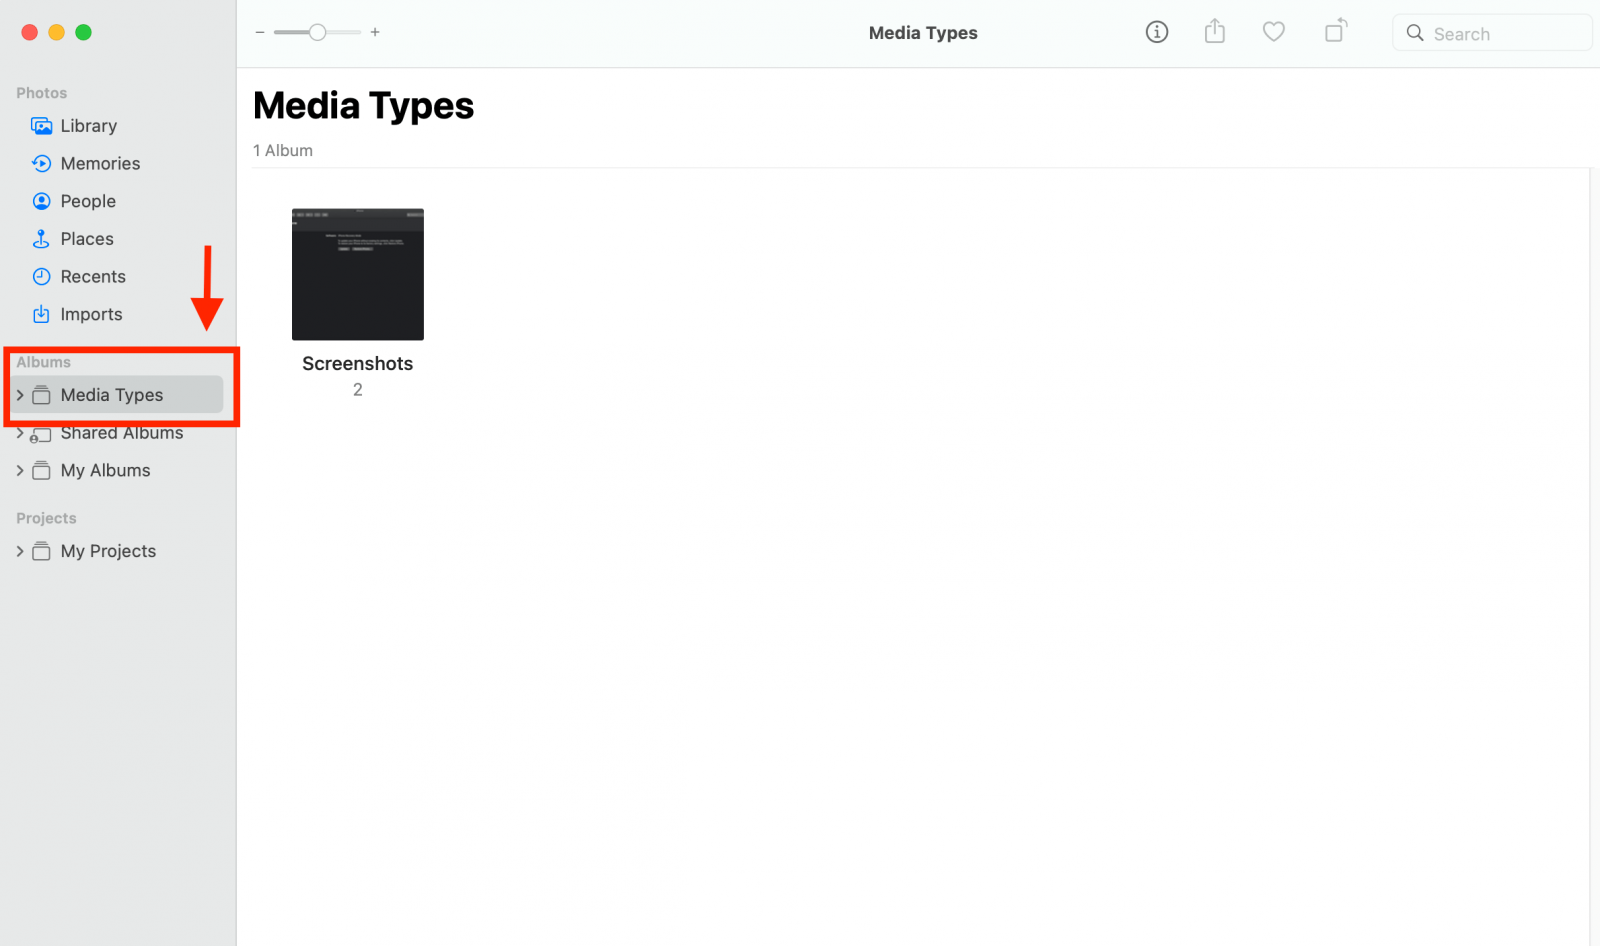Image resolution: width=1600 pixels, height=946 pixels.
Task: Click the zoom in plus button
Action: [375, 32]
